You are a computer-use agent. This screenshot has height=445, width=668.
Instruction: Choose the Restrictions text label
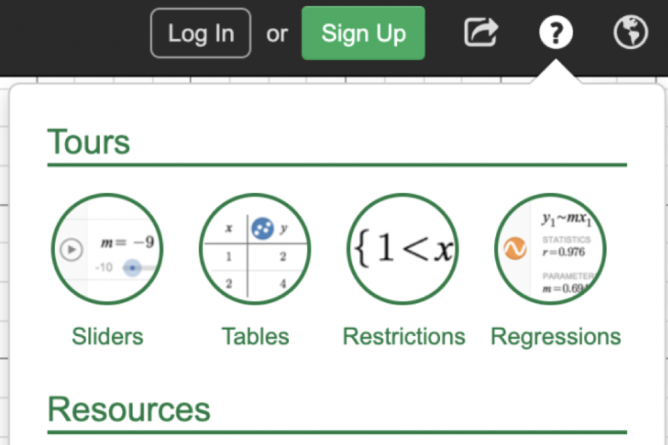(403, 336)
